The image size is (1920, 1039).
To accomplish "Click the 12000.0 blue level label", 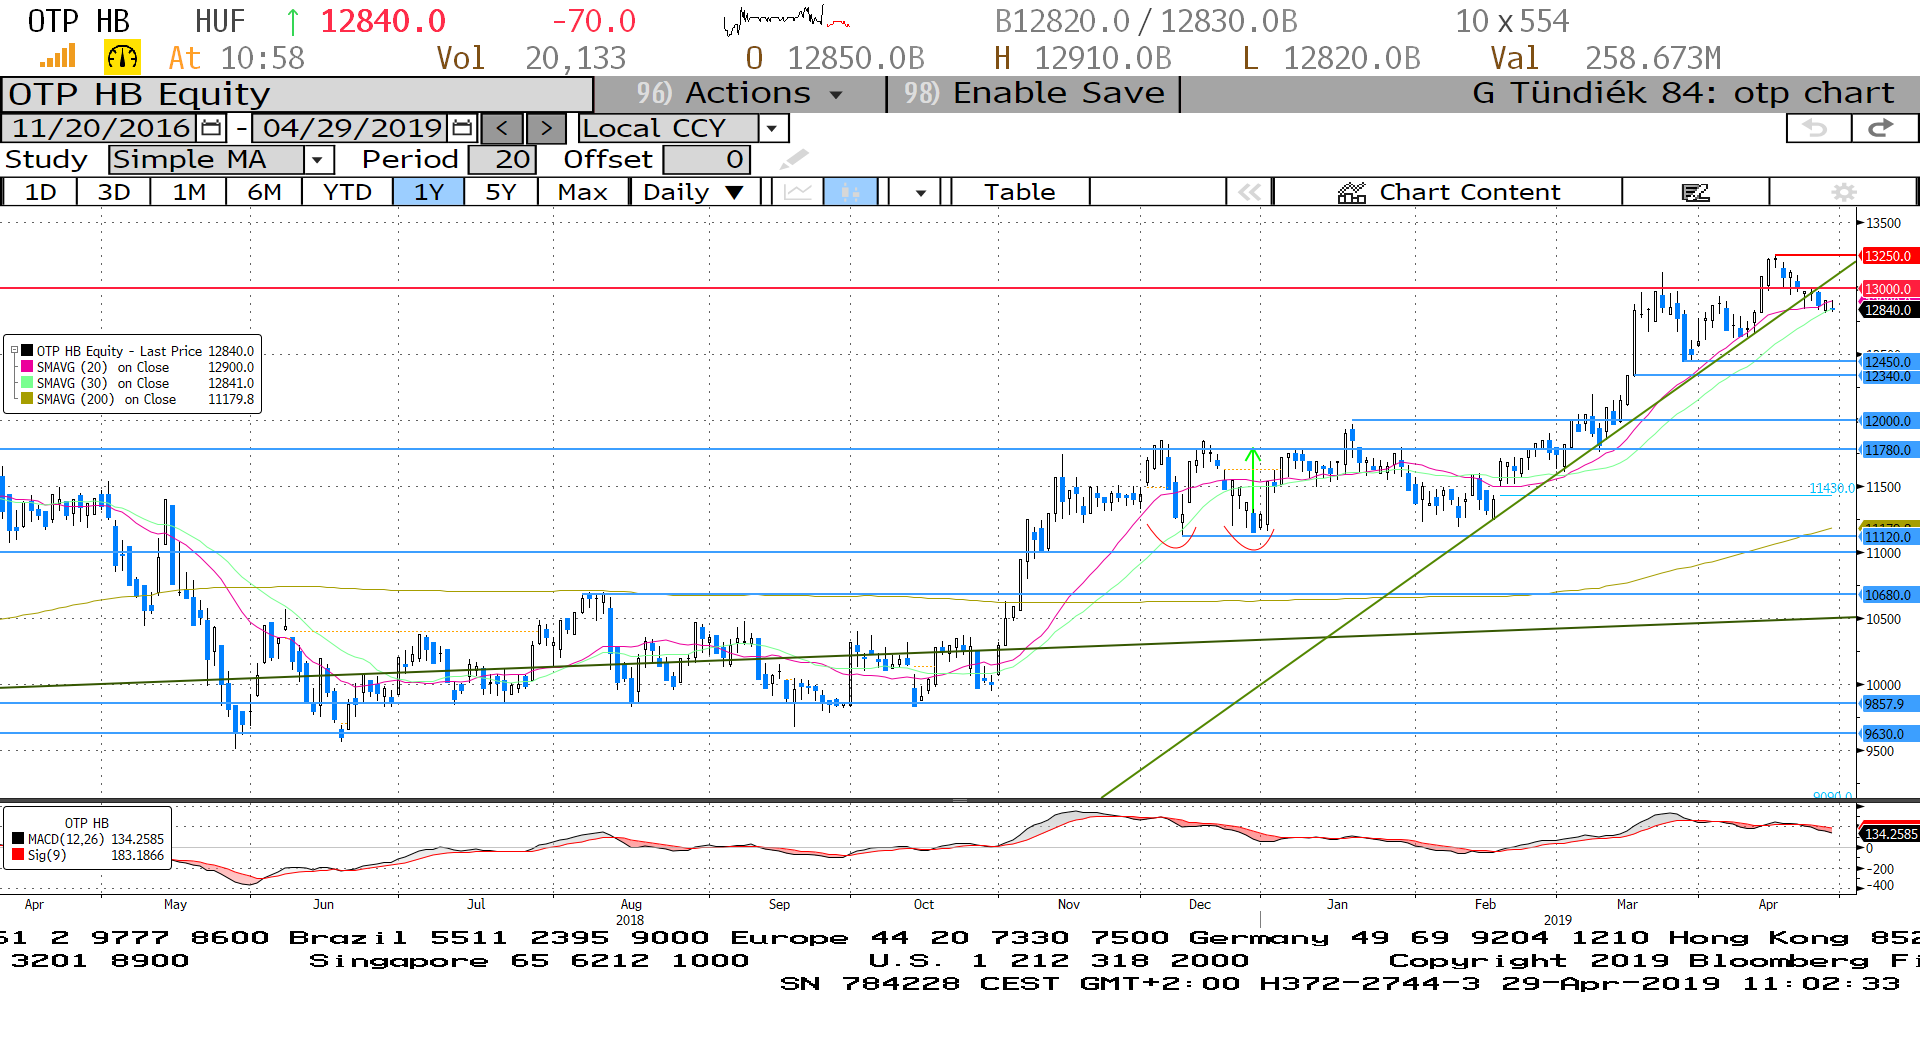I will pos(1888,421).
